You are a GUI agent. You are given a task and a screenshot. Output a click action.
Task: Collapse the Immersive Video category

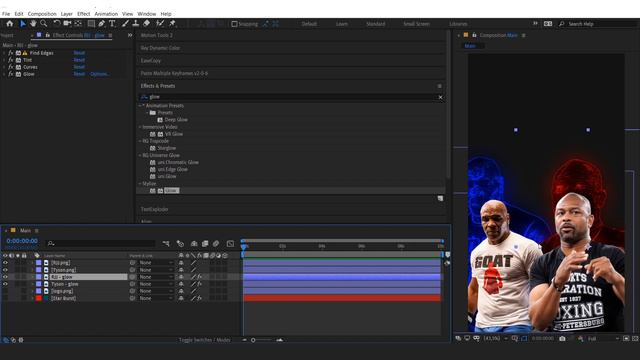[x=140, y=127]
